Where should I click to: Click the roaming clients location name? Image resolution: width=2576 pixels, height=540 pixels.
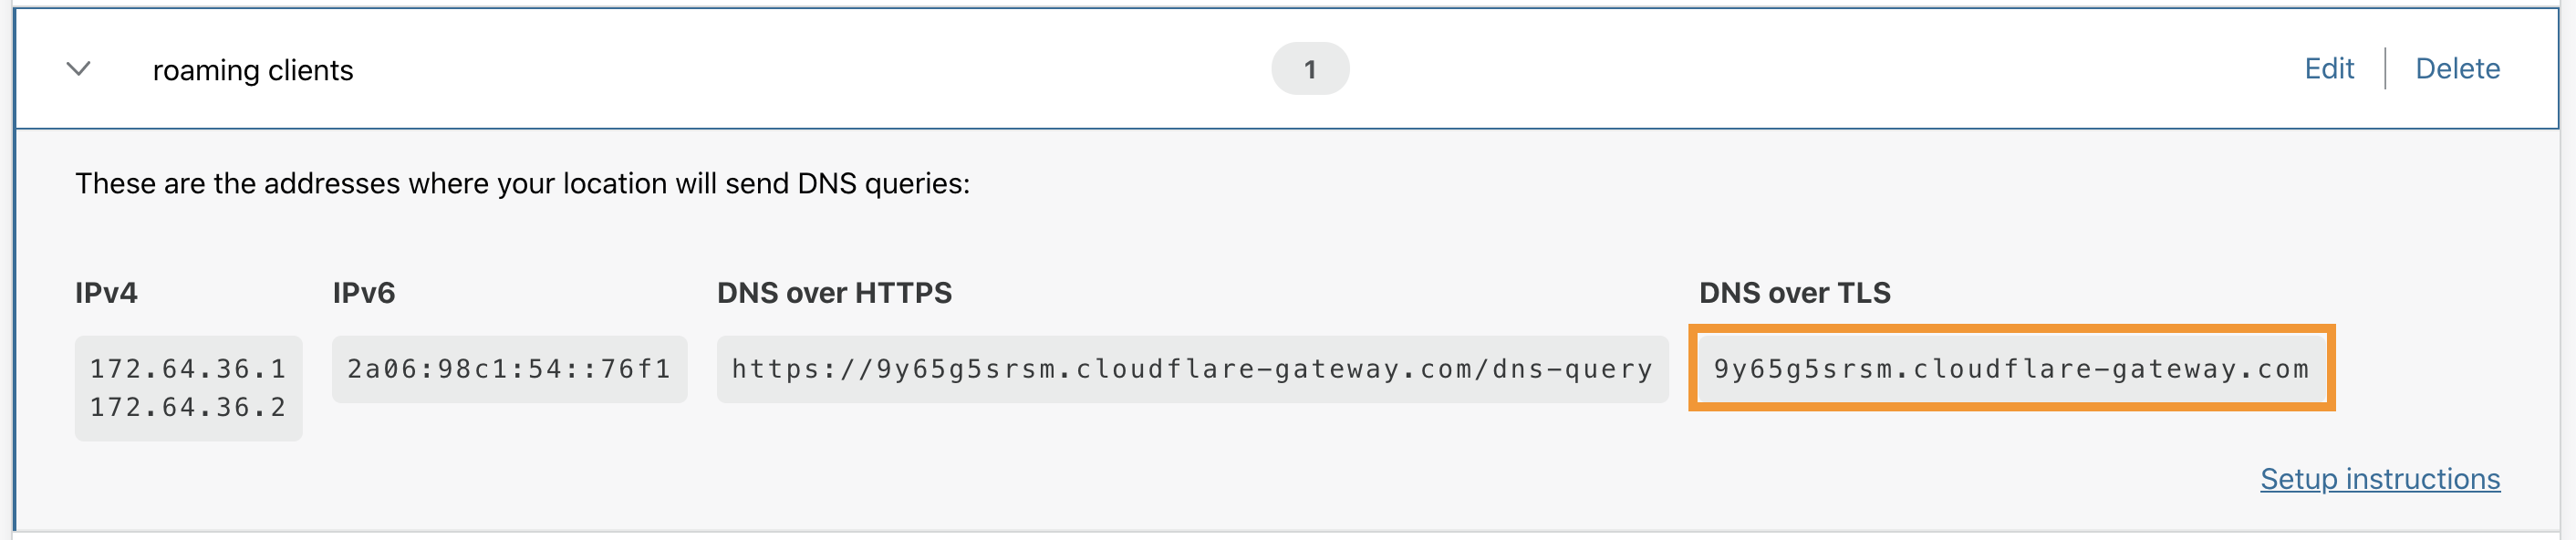pyautogui.click(x=253, y=70)
